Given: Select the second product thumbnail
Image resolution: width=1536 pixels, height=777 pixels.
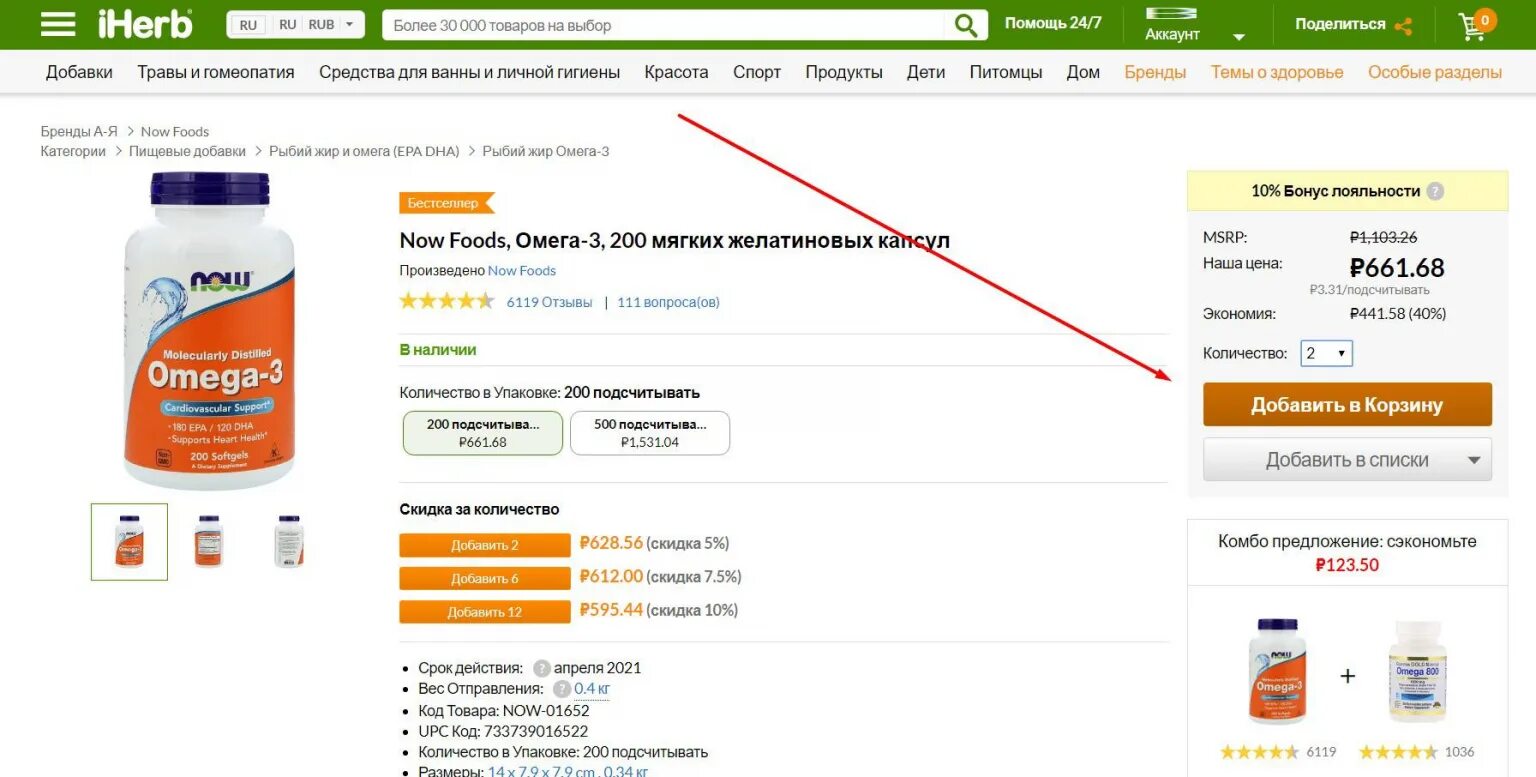Looking at the screenshot, I should coord(208,542).
